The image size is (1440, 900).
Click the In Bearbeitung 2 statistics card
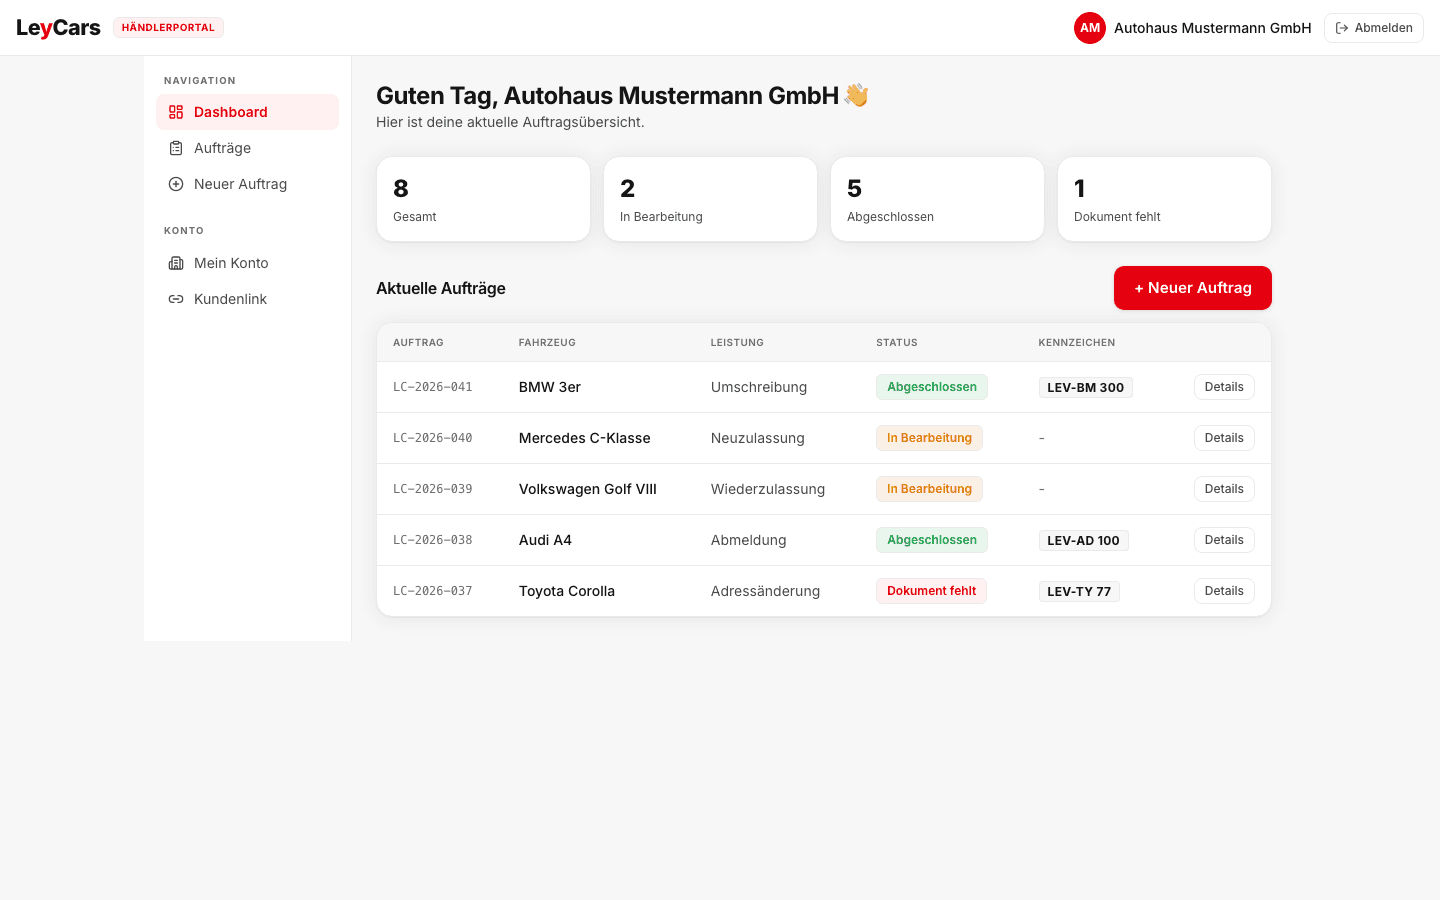[710, 199]
